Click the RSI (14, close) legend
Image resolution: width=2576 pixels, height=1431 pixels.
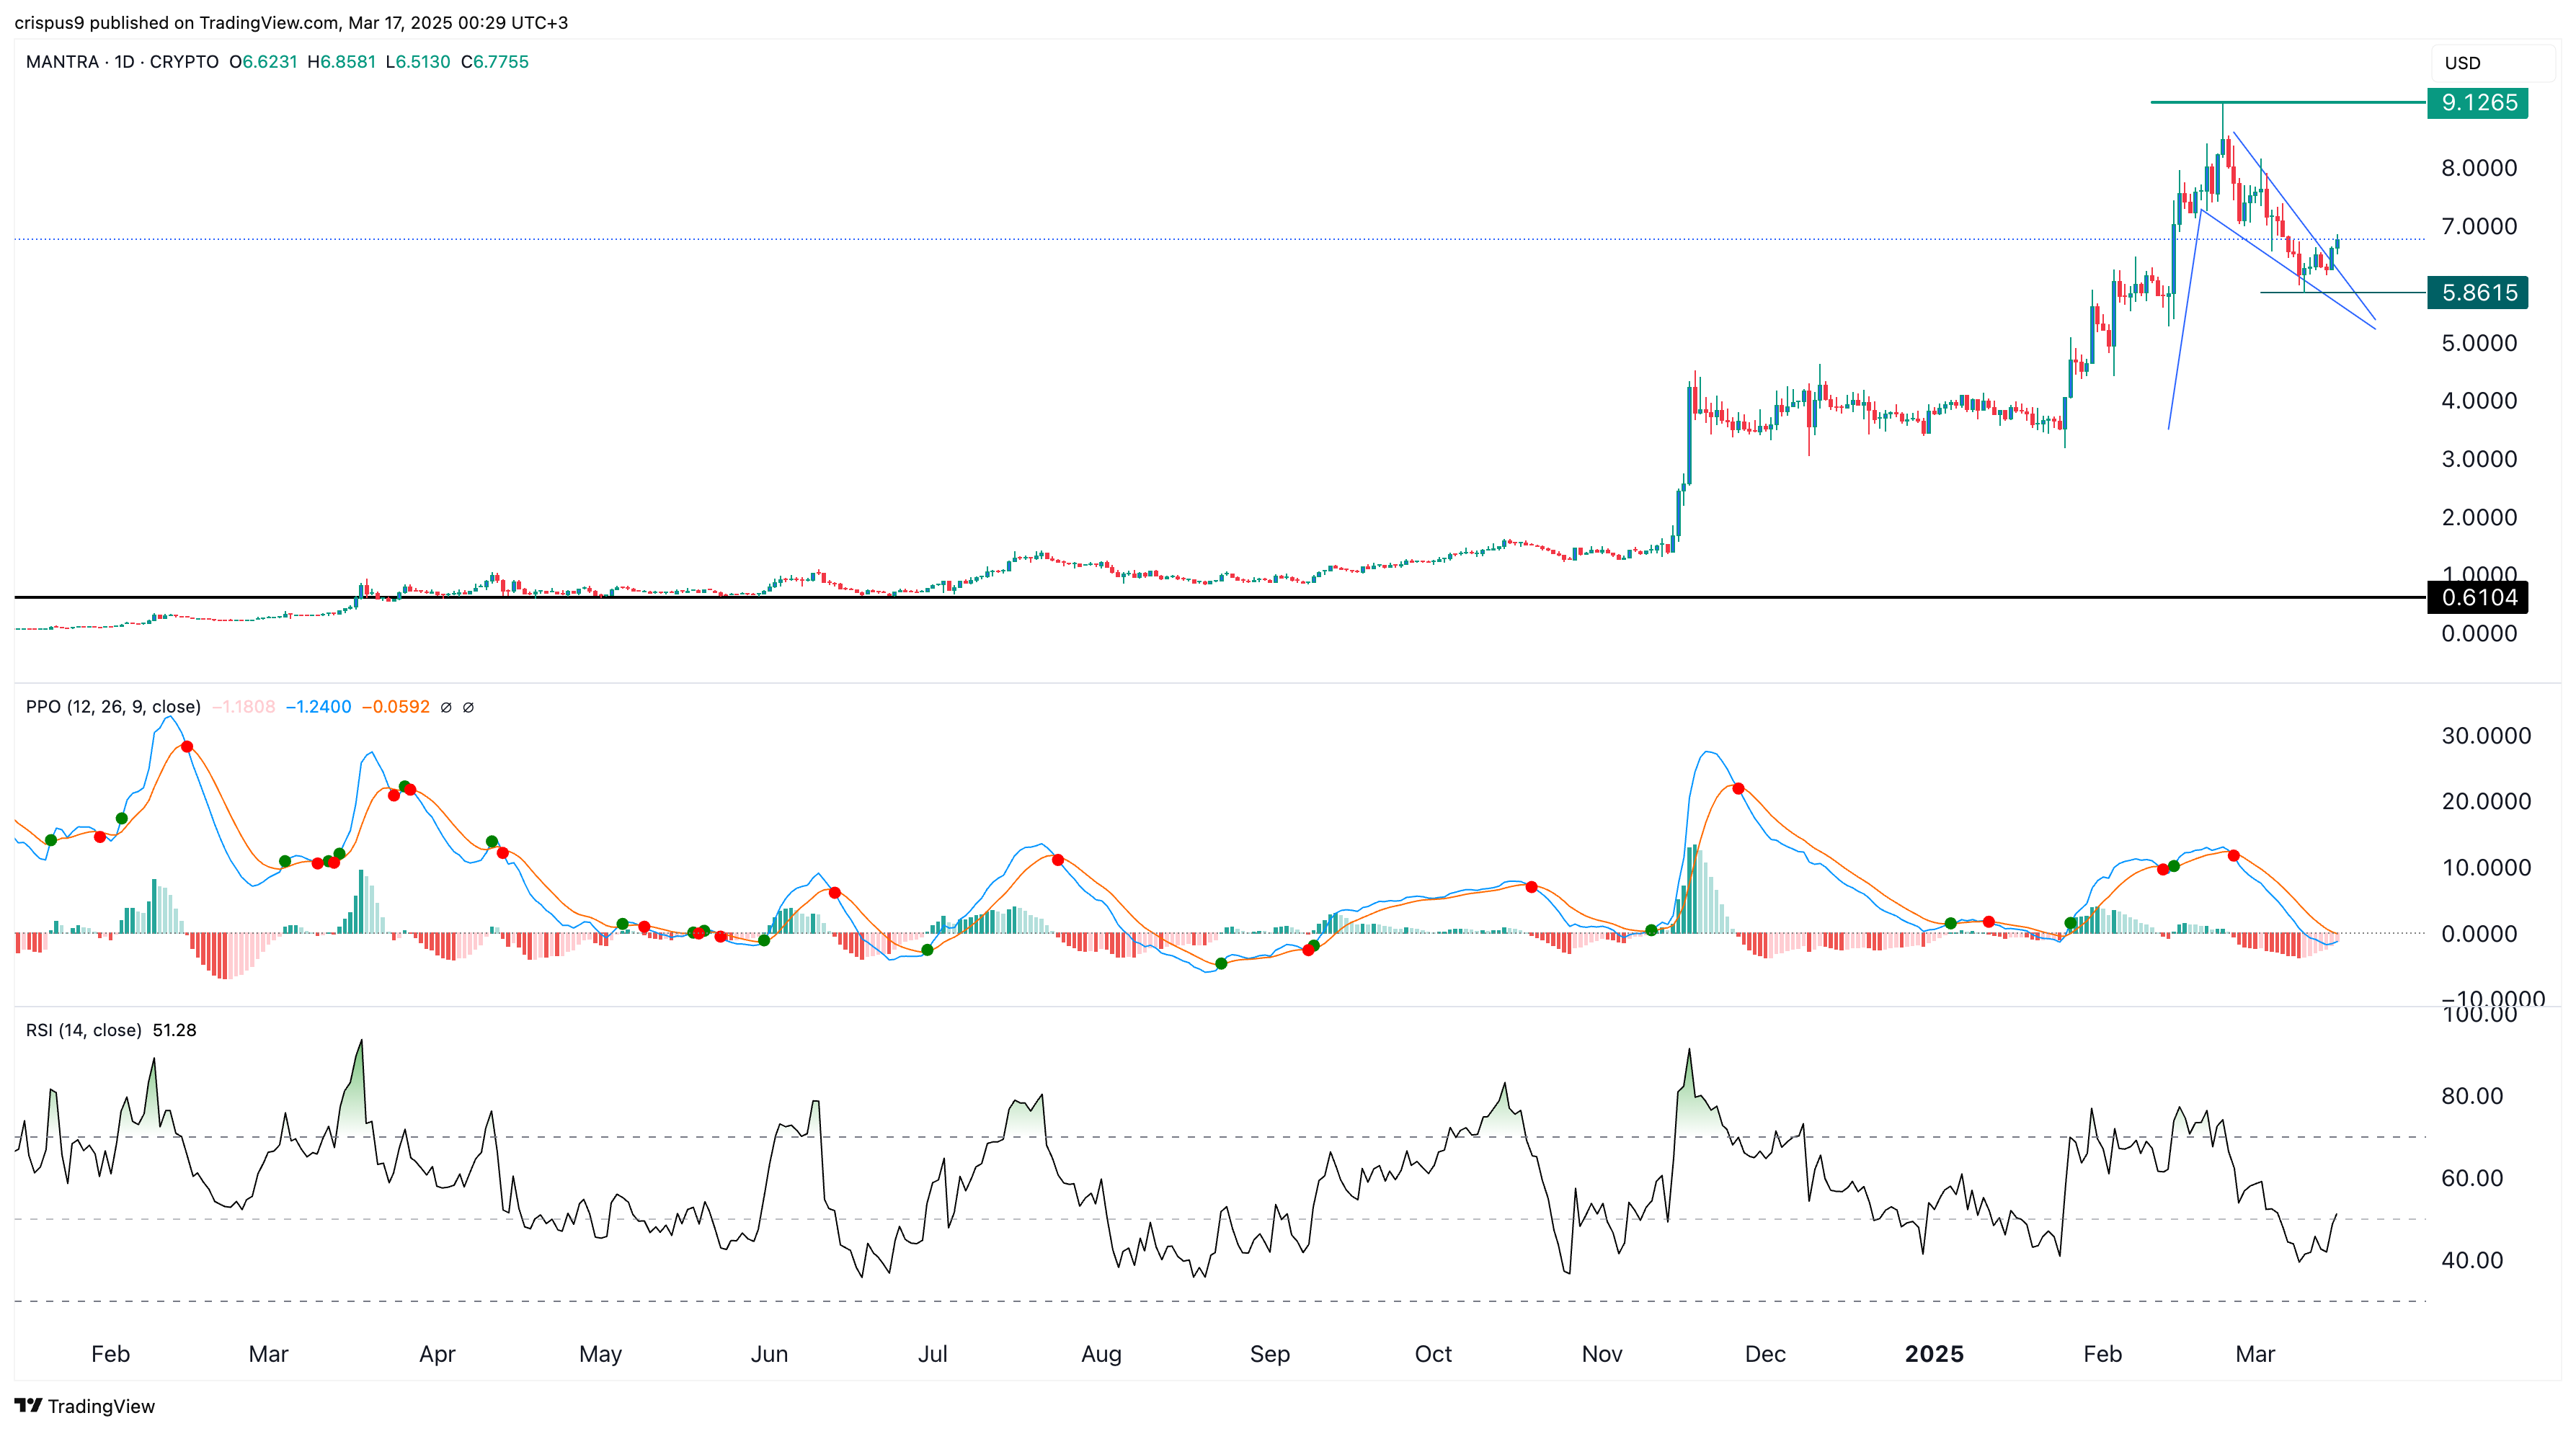coord(83,1030)
